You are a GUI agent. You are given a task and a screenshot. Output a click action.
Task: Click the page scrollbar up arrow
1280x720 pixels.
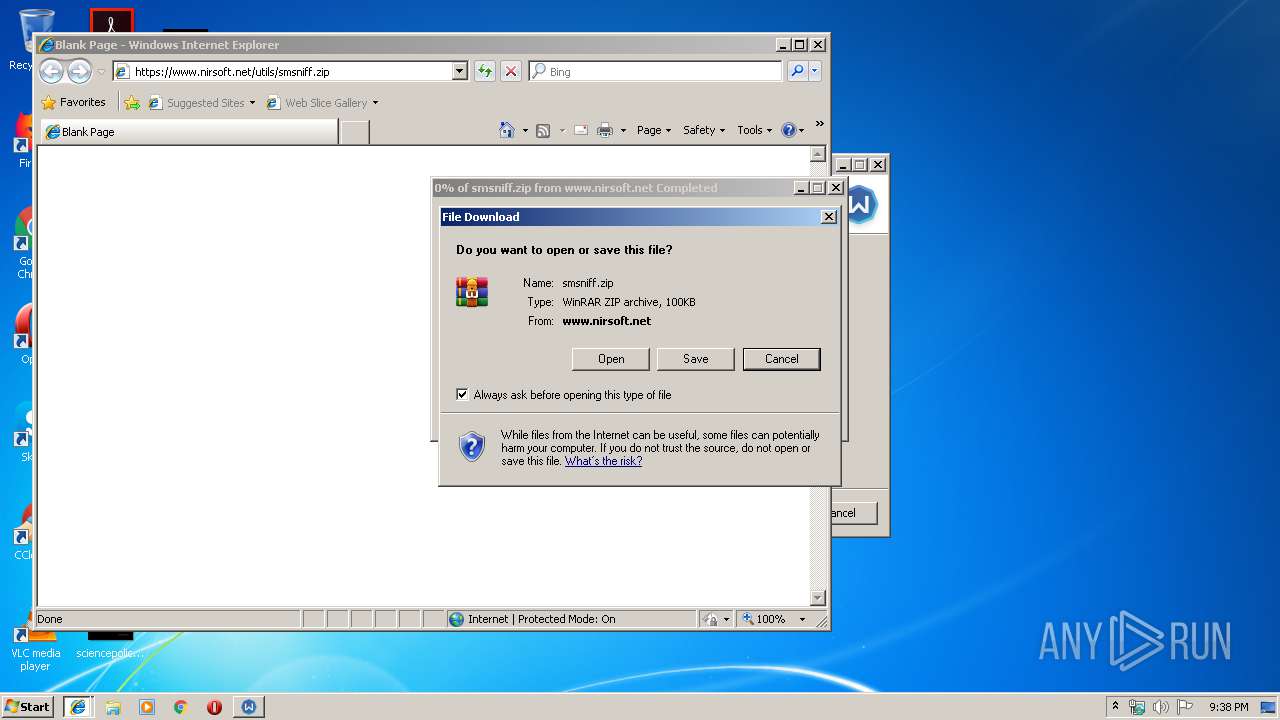(818, 154)
